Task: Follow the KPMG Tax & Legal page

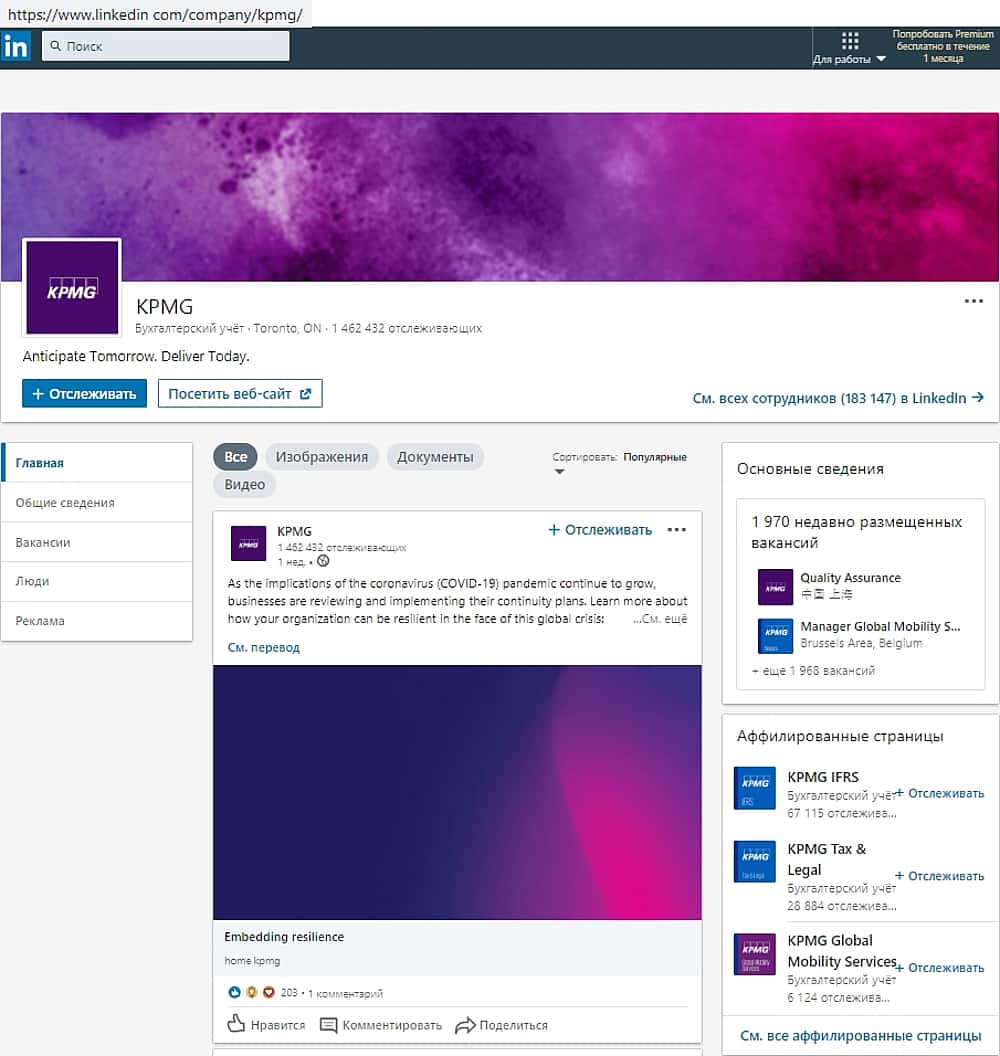Action: pos(939,876)
